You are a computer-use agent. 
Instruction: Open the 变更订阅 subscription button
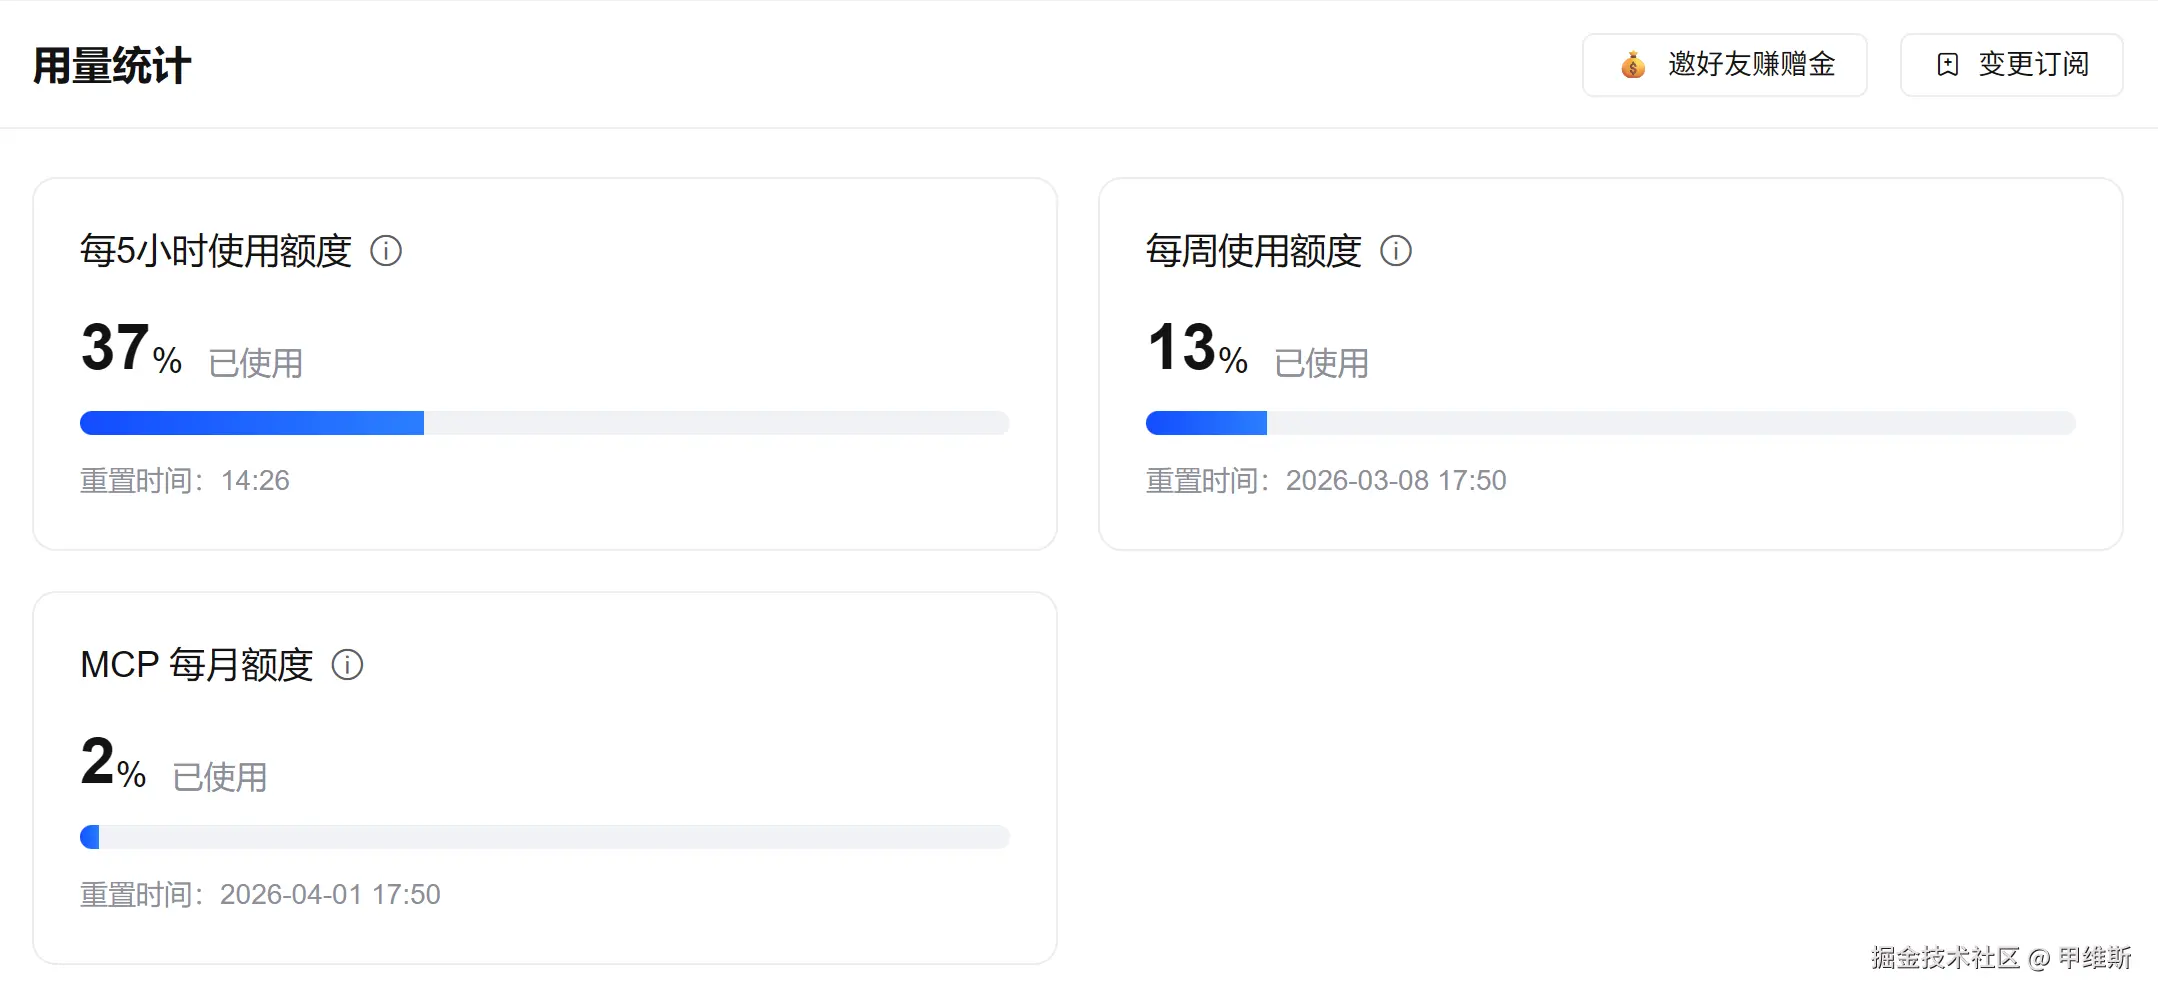coord(2012,65)
